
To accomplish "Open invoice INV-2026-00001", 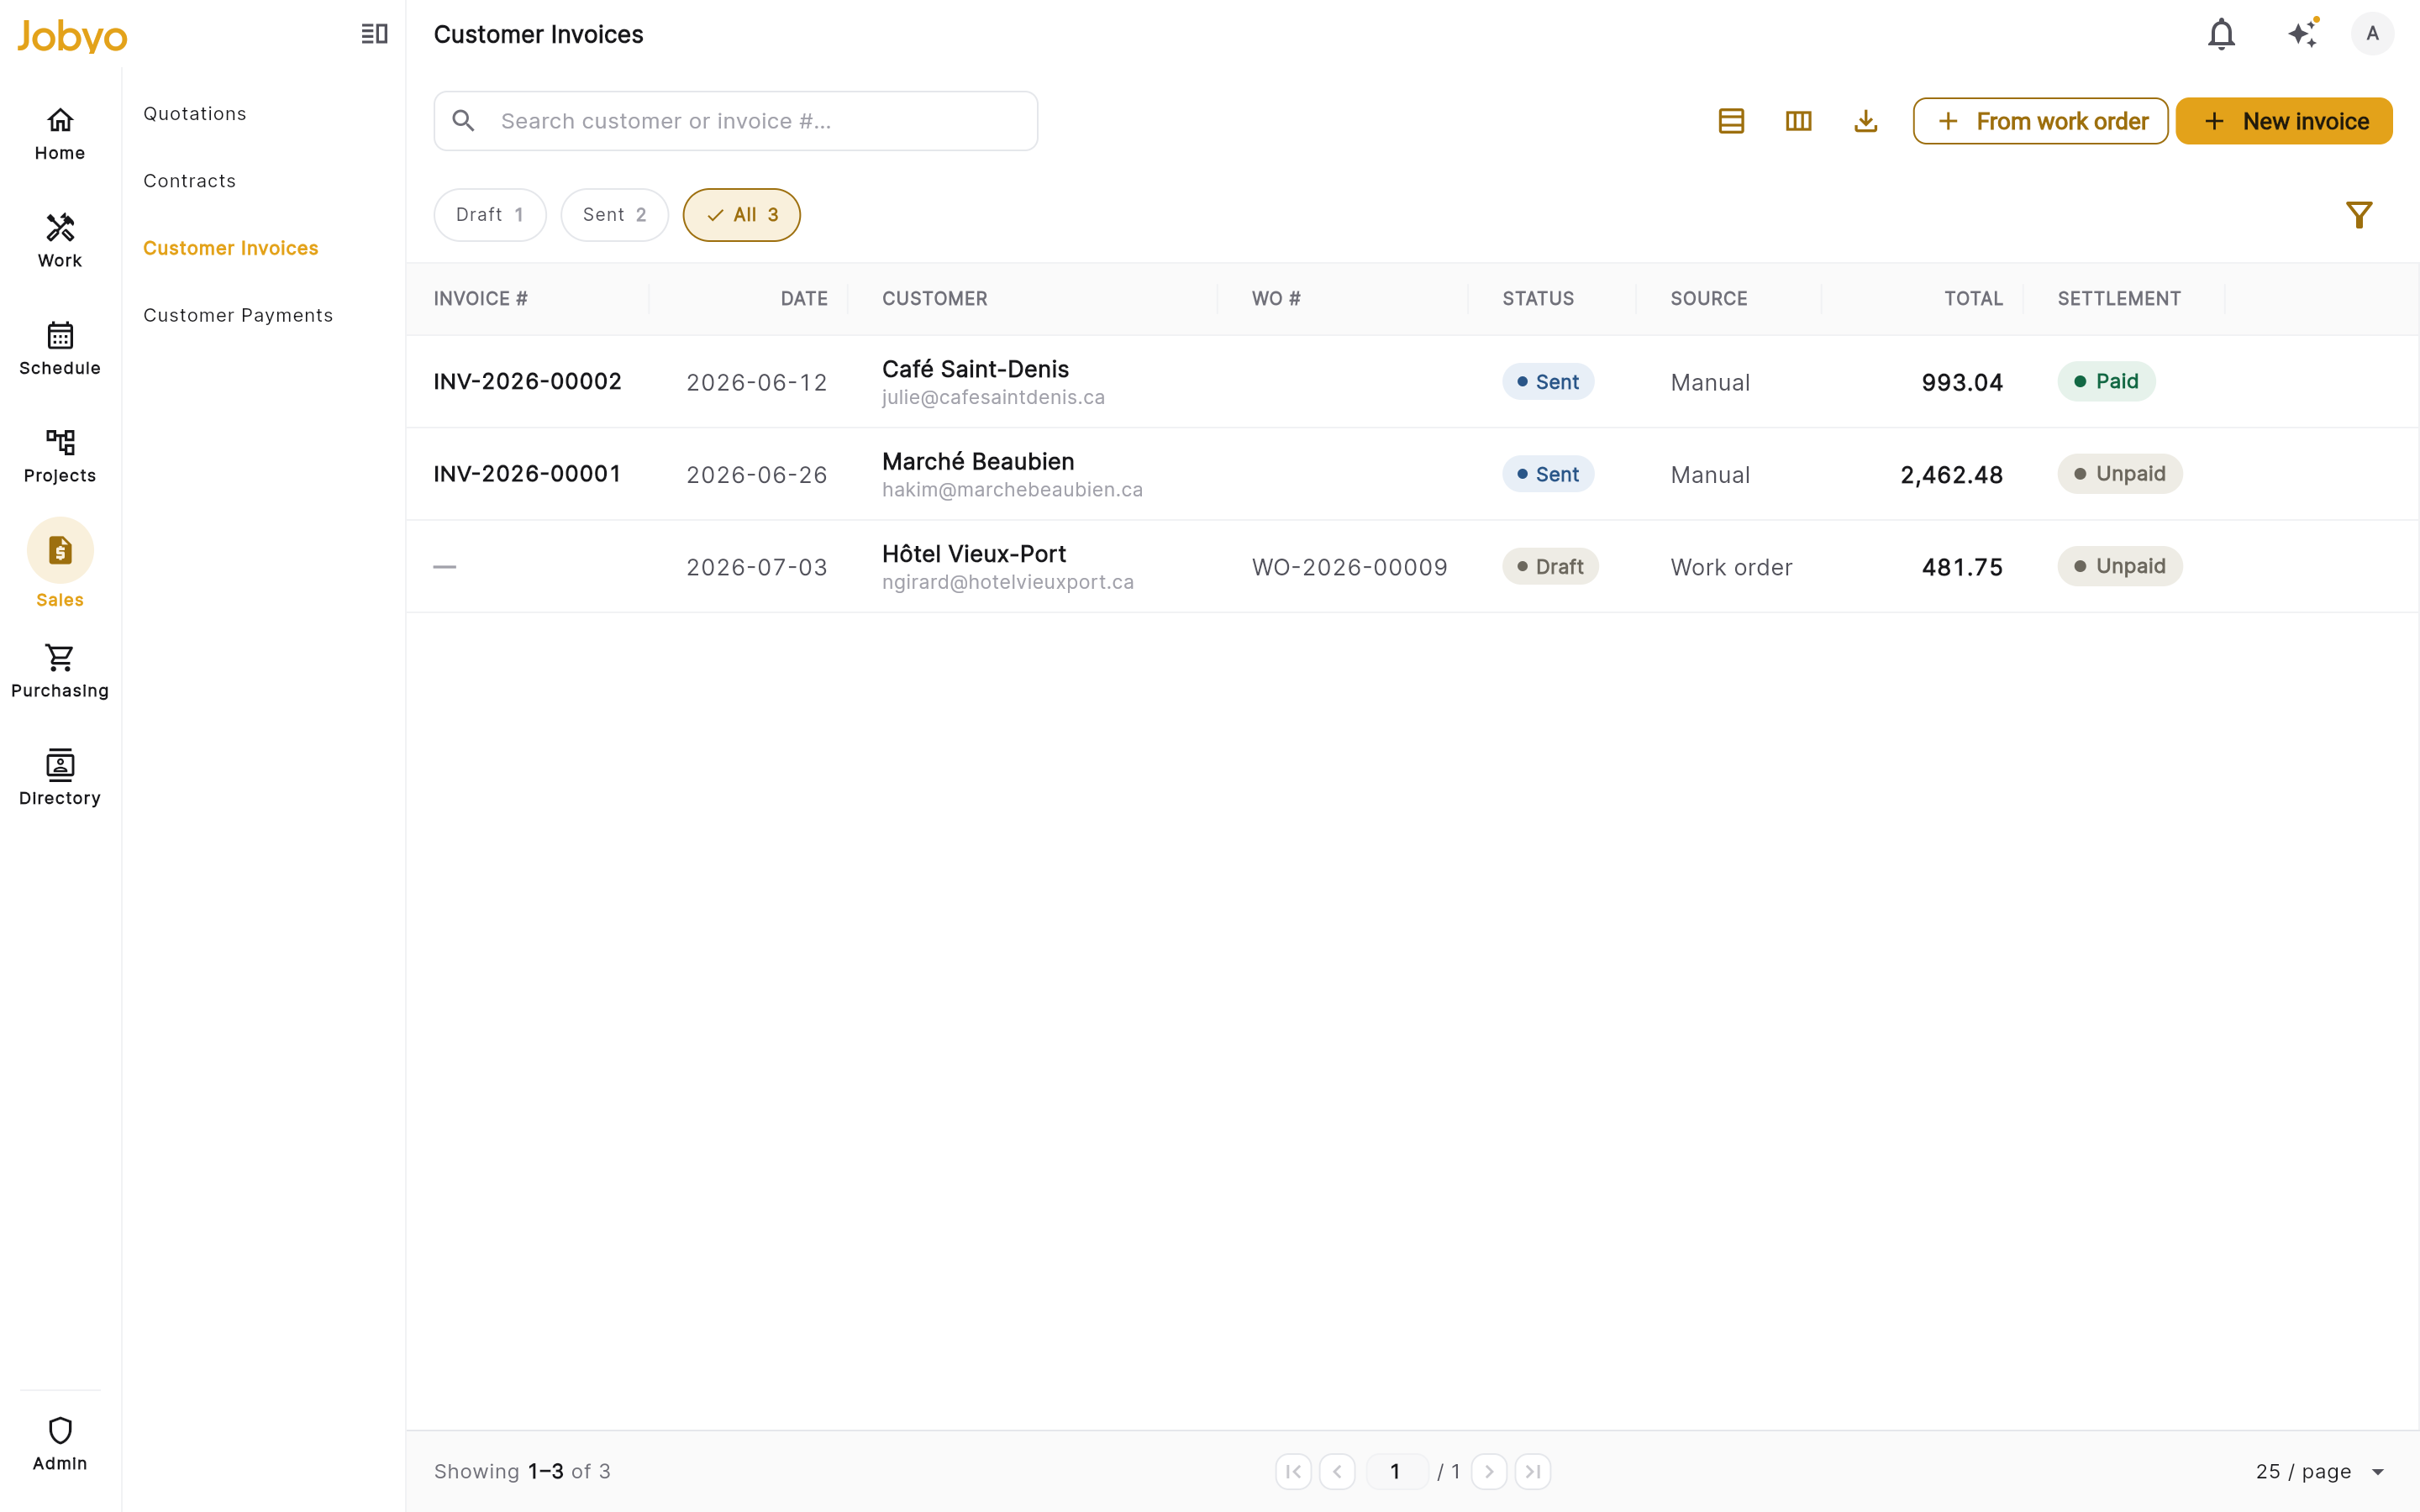I will [x=527, y=474].
